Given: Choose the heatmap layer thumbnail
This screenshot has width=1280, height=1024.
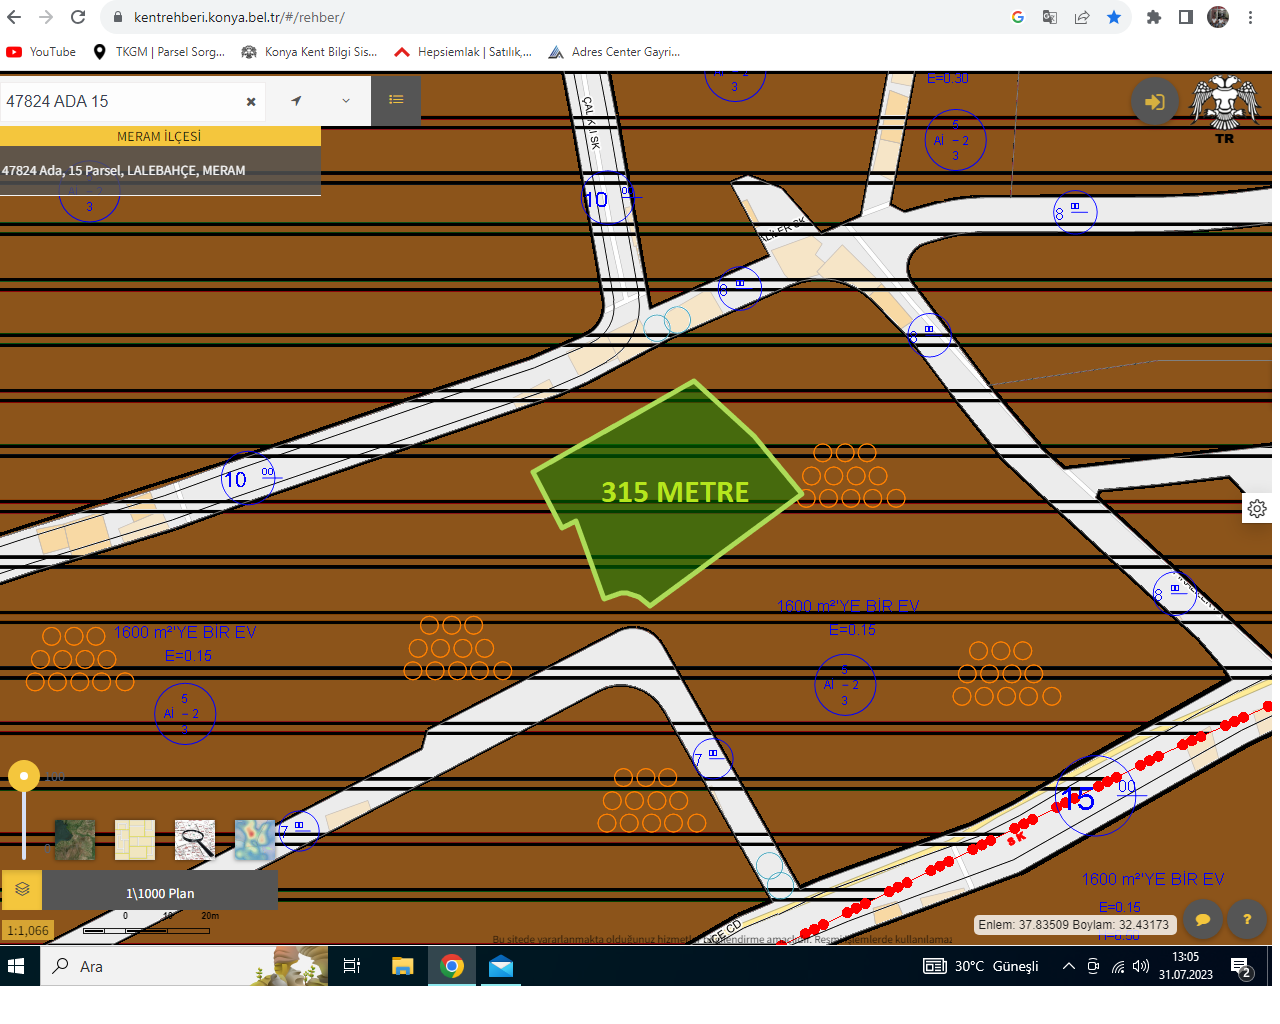Looking at the screenshot, I should click(x=255, y=840).
